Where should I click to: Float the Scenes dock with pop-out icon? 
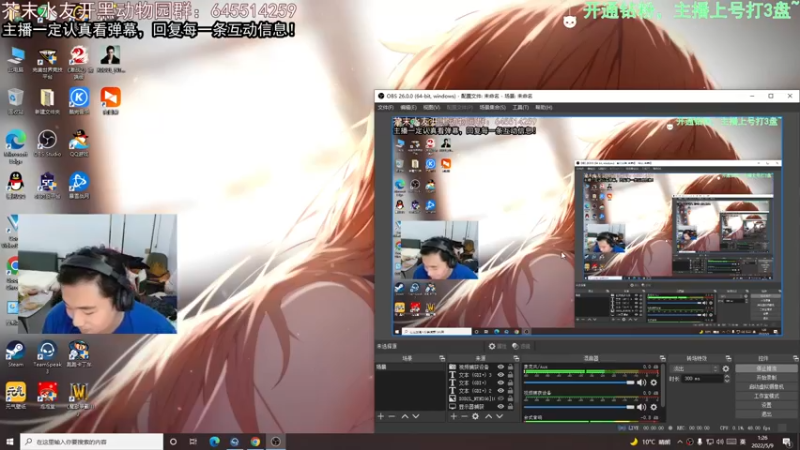click(x=442, y=358)
